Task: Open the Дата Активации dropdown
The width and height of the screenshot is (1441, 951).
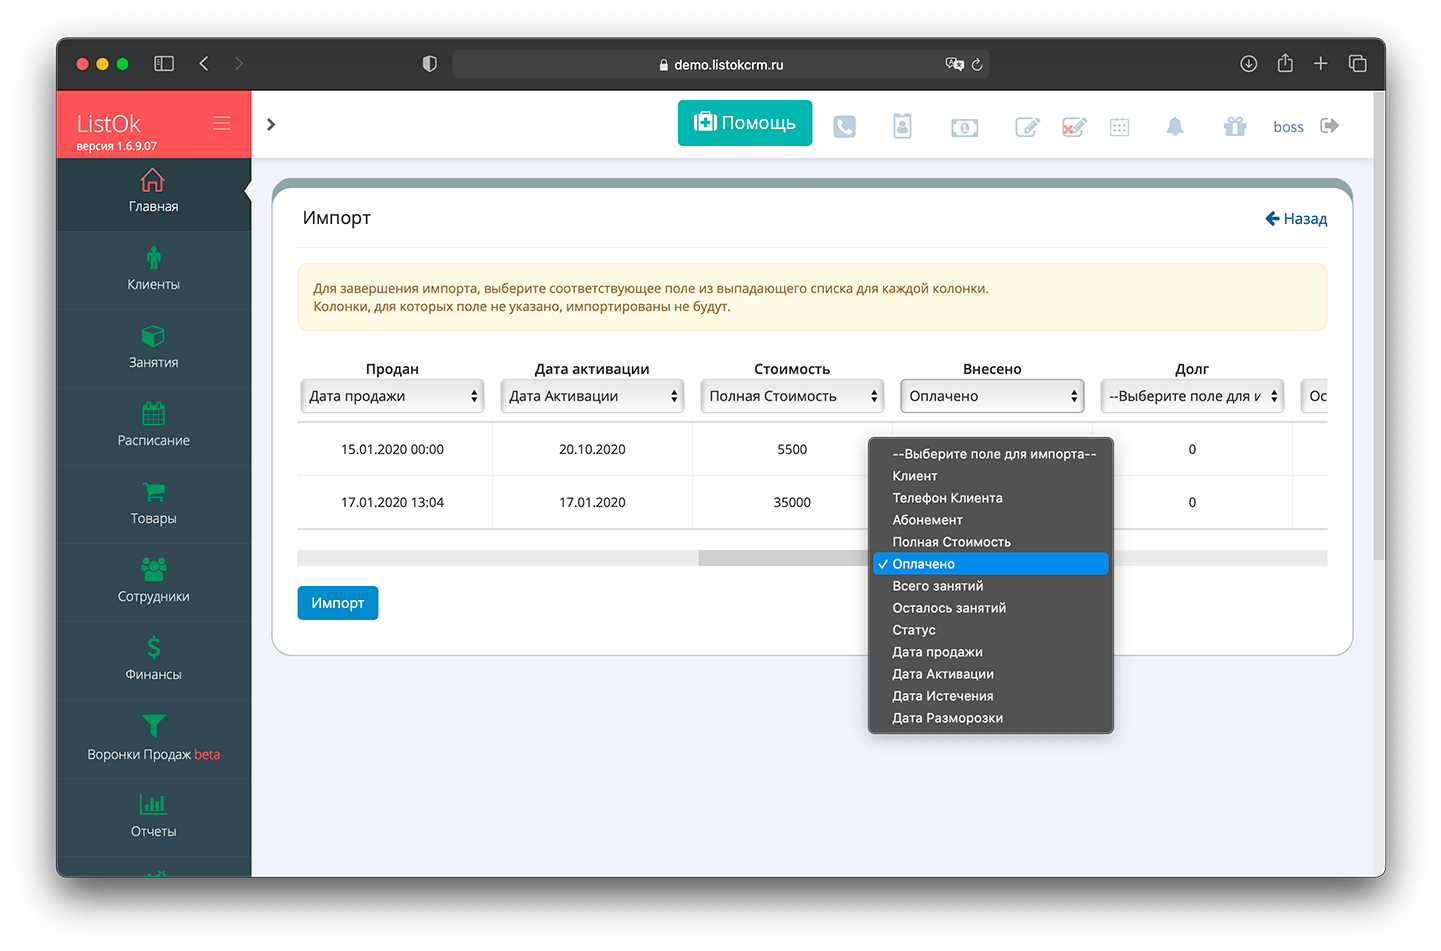Action: [592, 396]
